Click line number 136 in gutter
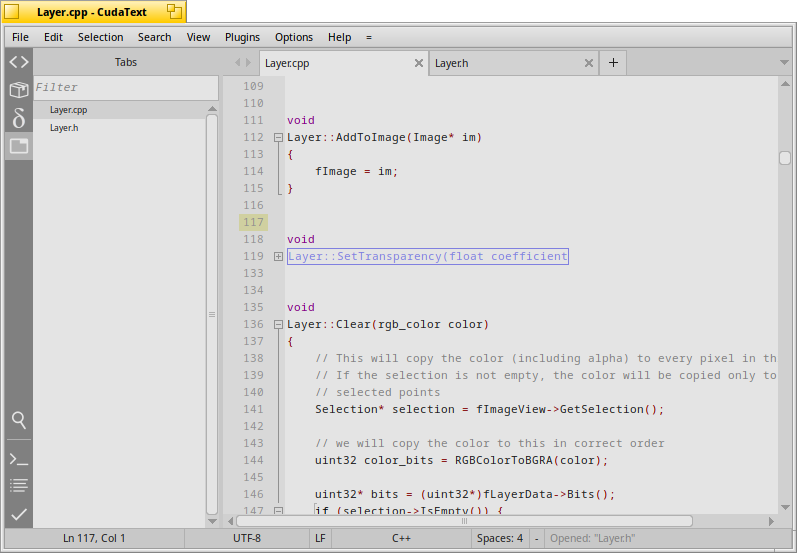Image resolution: width=797 pixels, height=553 pixels. coord(253,324)
